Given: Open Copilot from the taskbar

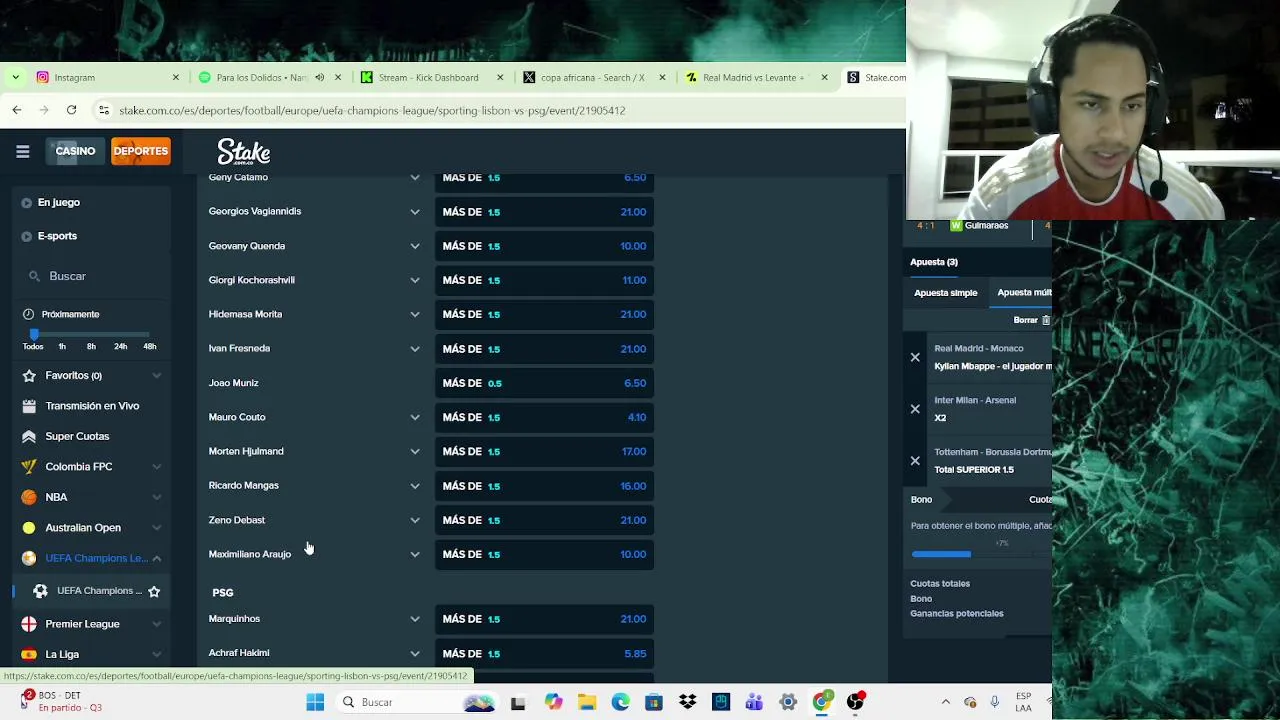Looking at the screenshot, I should [553, 702].
